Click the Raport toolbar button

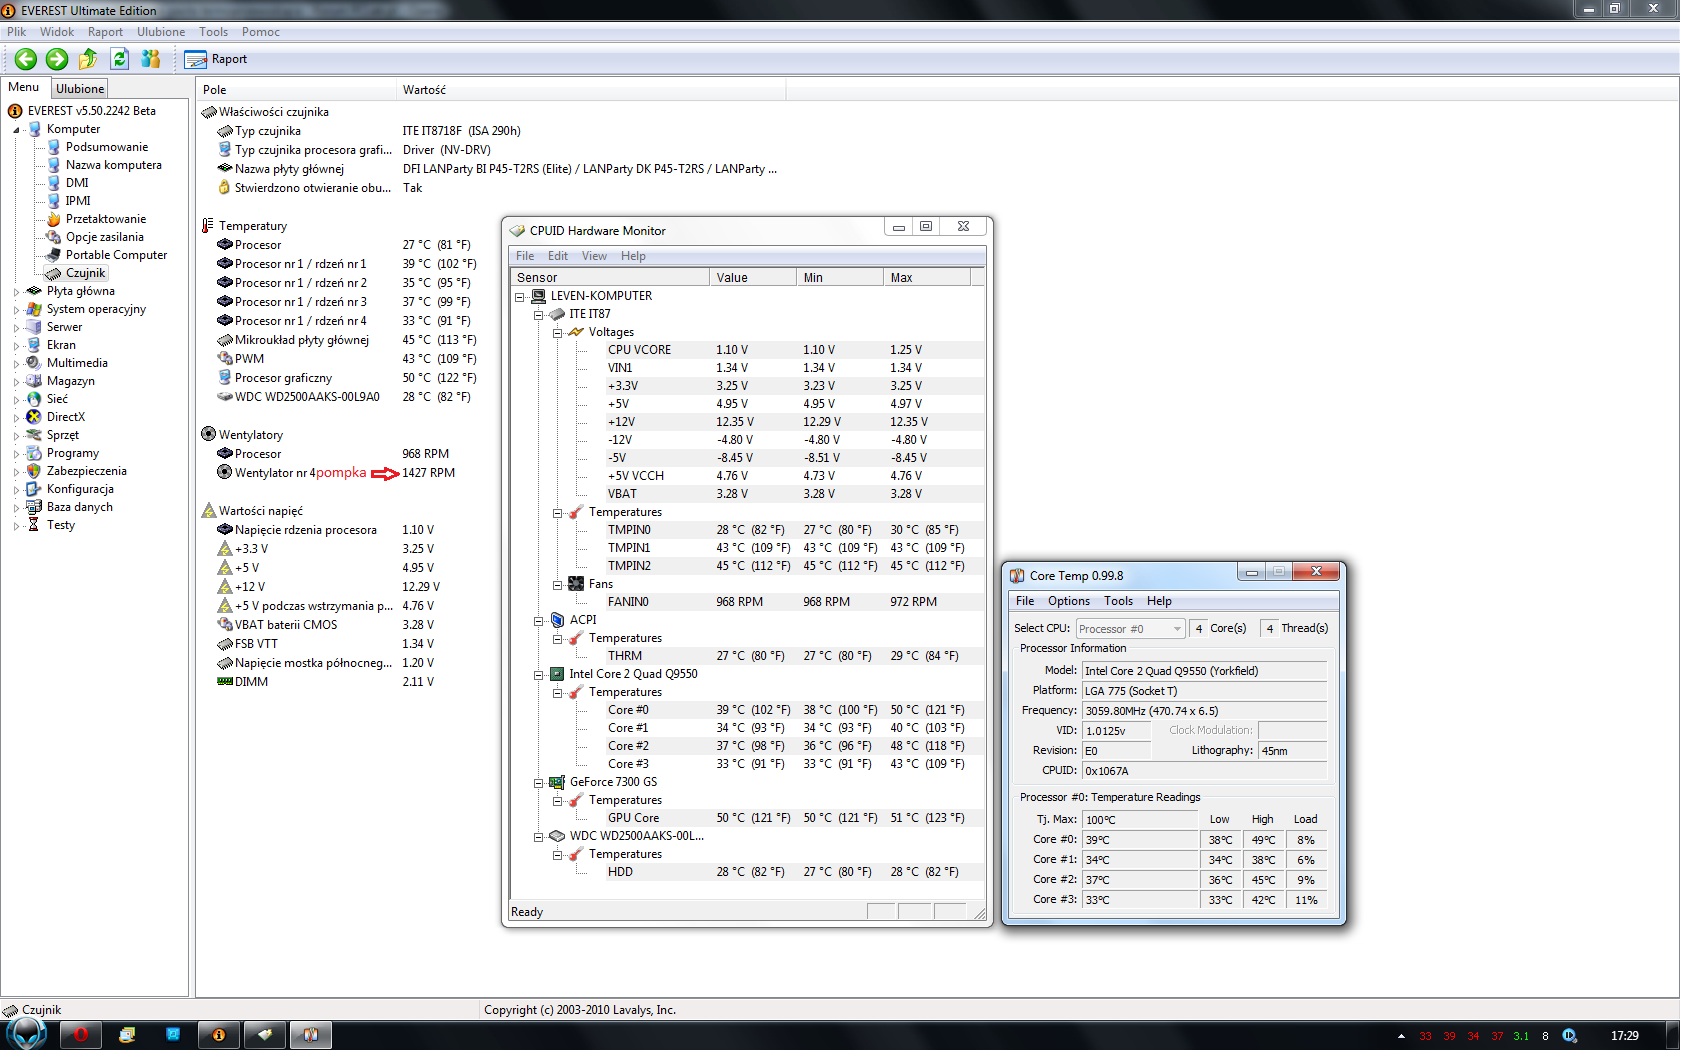point(216,59)
